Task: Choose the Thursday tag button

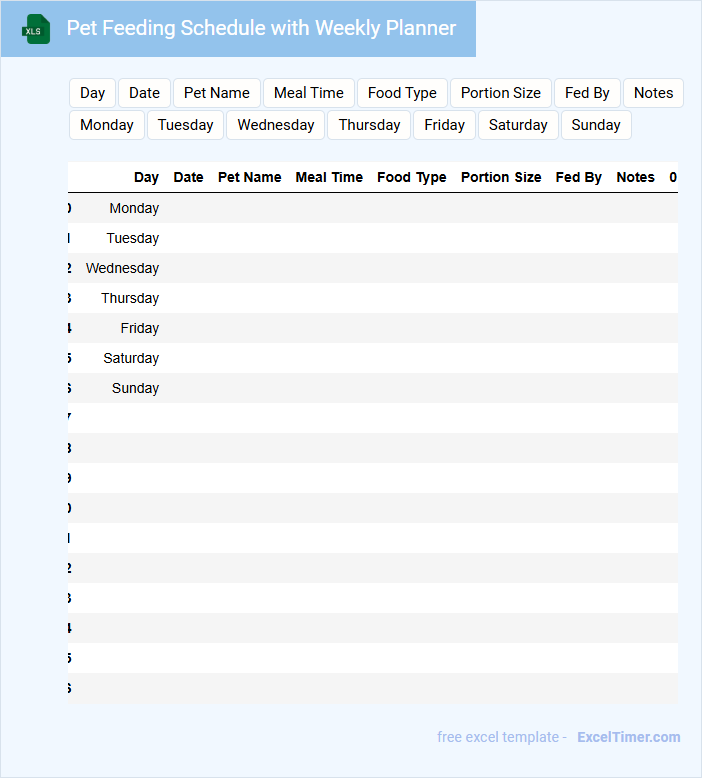Action: (369, 125)
